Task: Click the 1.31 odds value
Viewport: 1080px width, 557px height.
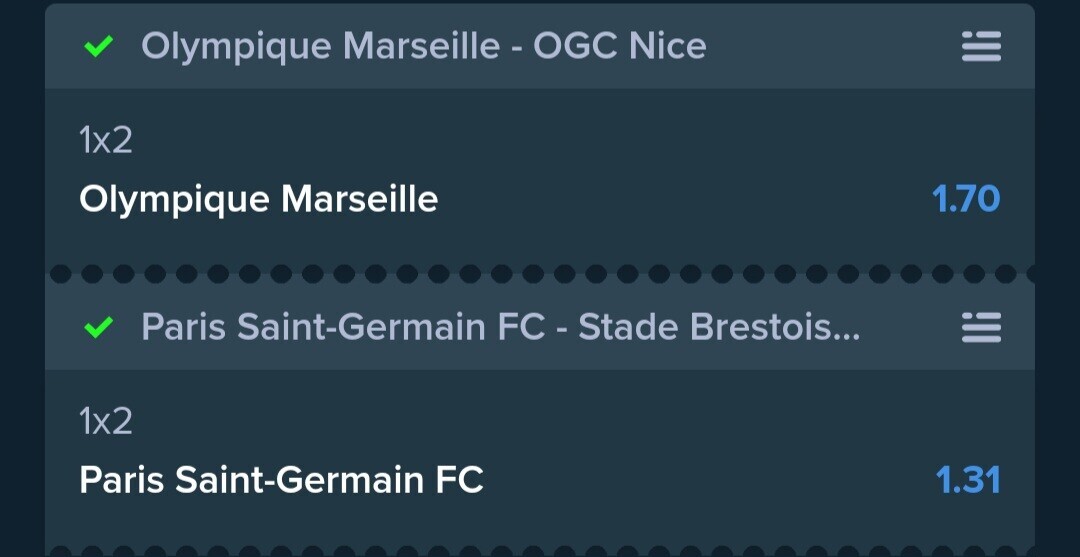Action: 968,480
